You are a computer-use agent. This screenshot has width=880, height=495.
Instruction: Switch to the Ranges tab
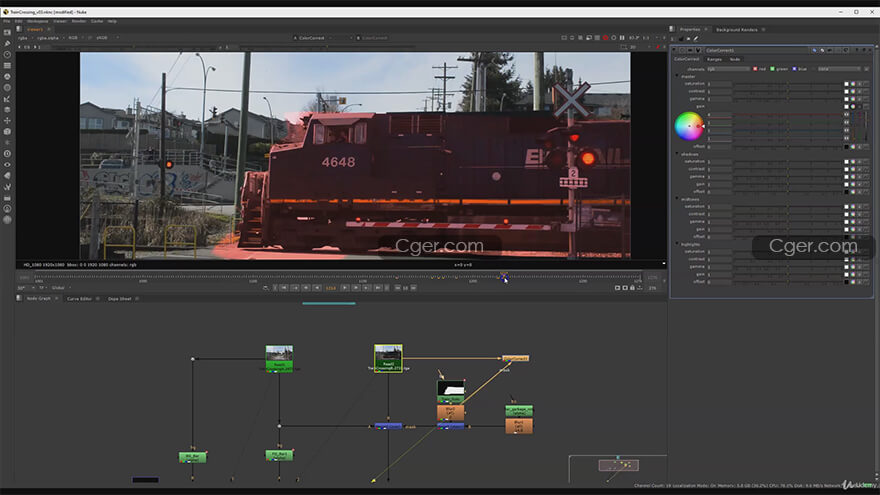[714, 59]
